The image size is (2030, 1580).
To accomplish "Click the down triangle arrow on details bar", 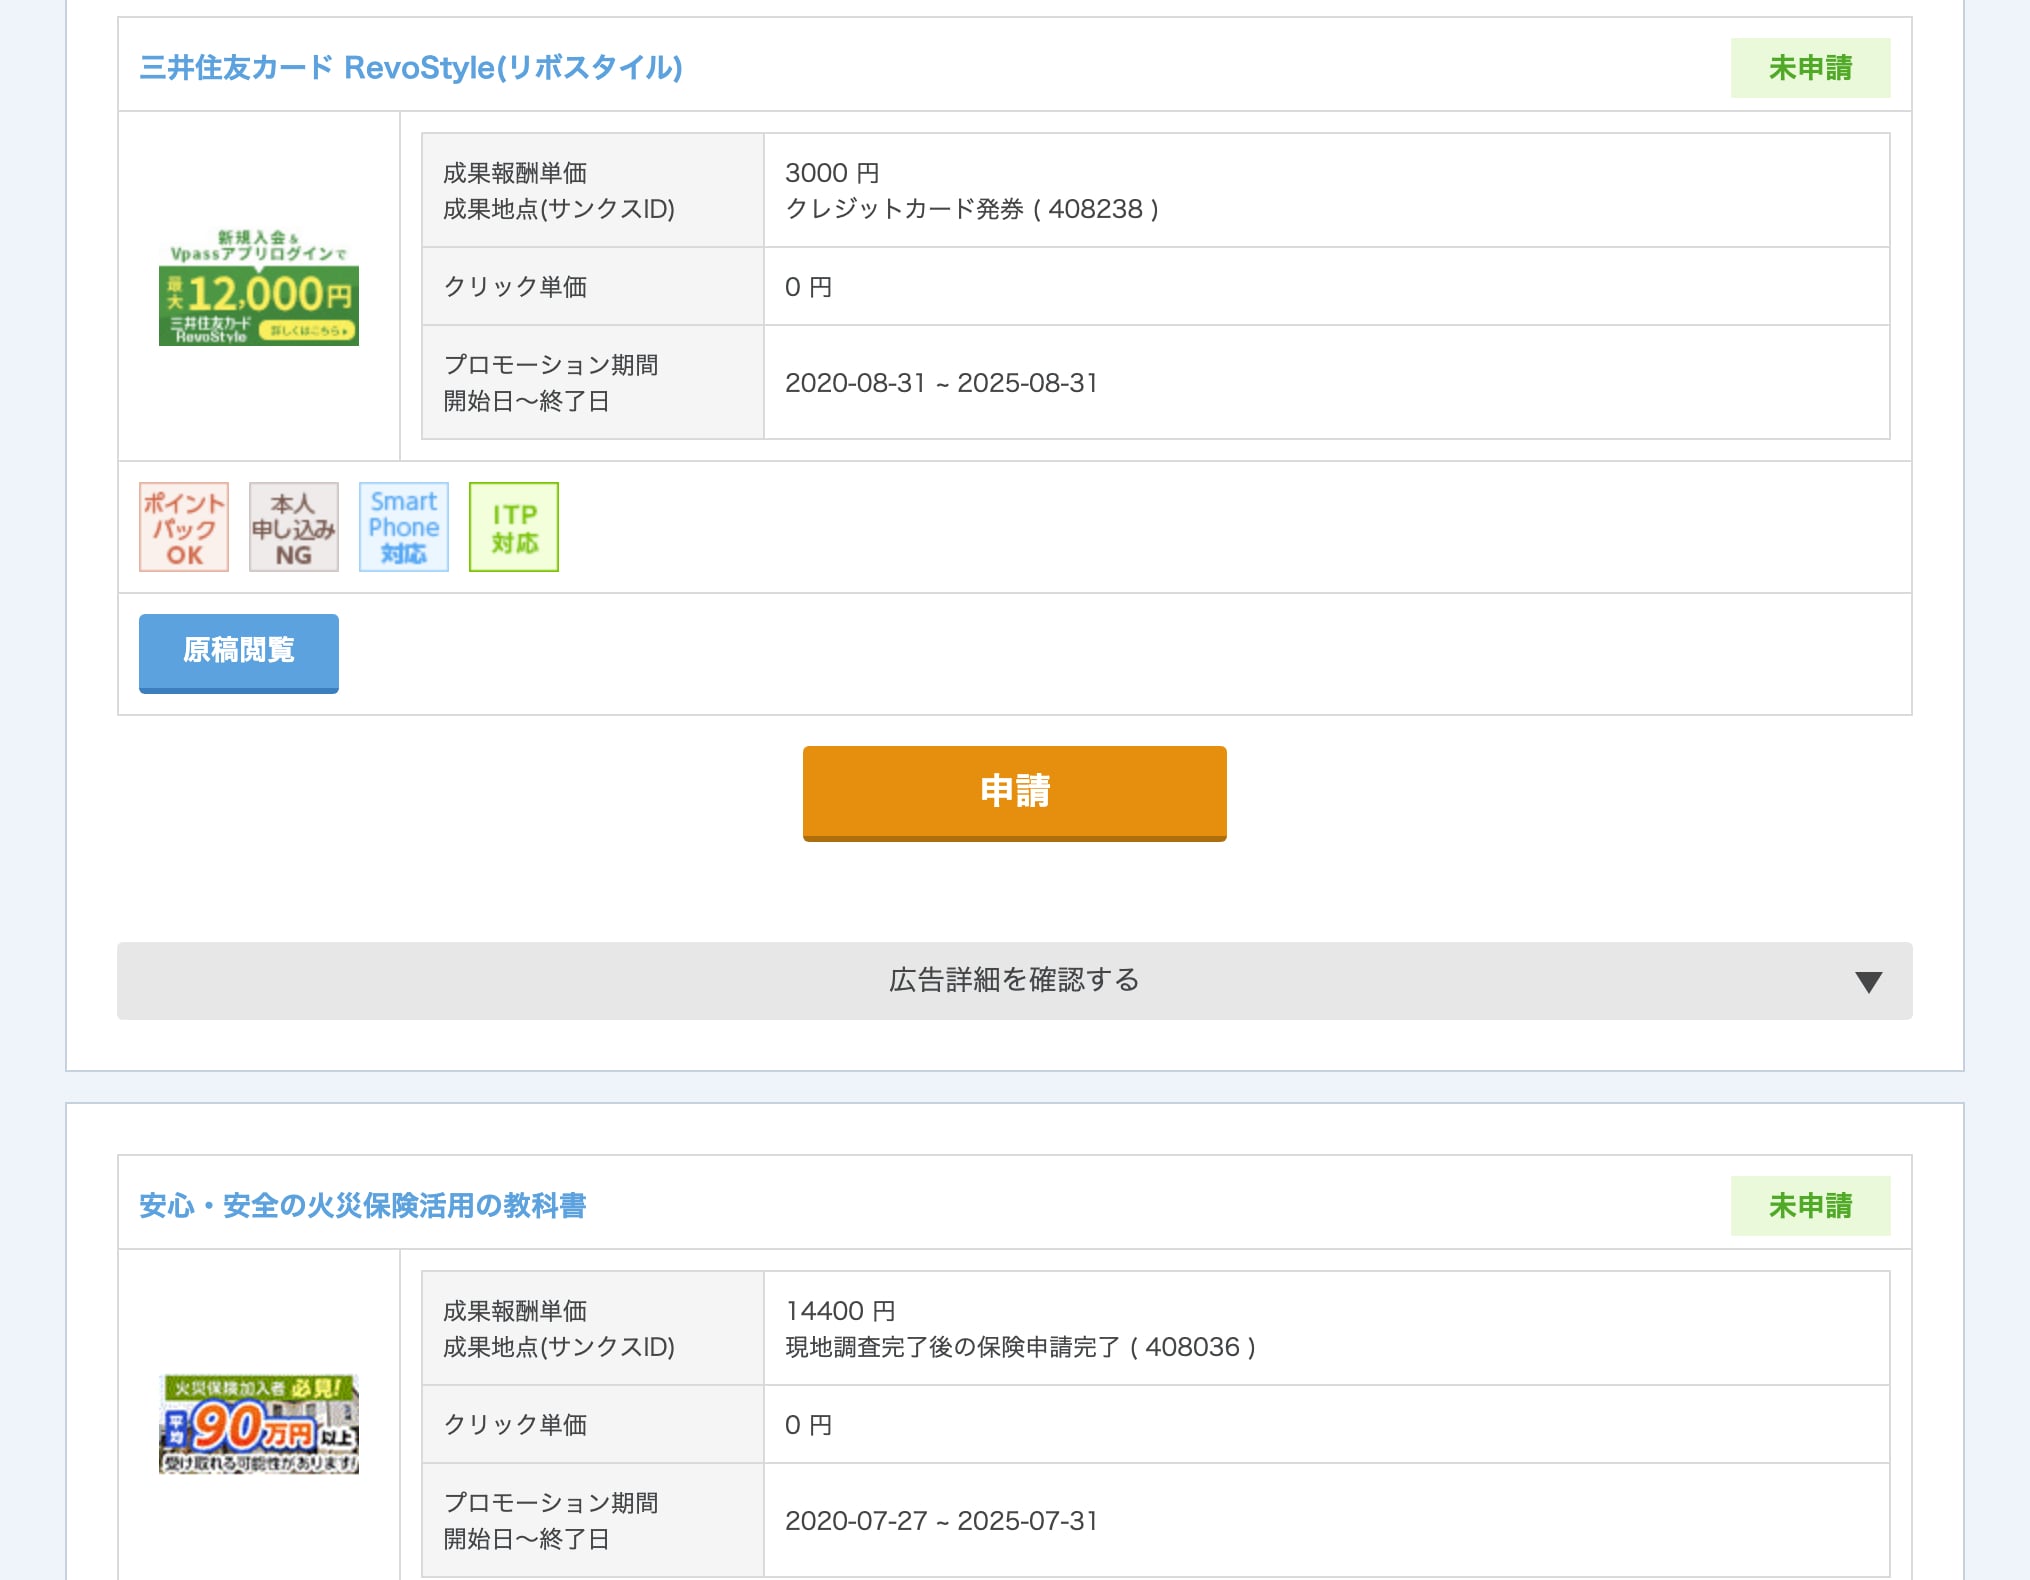I will [x=1868, y=981].
